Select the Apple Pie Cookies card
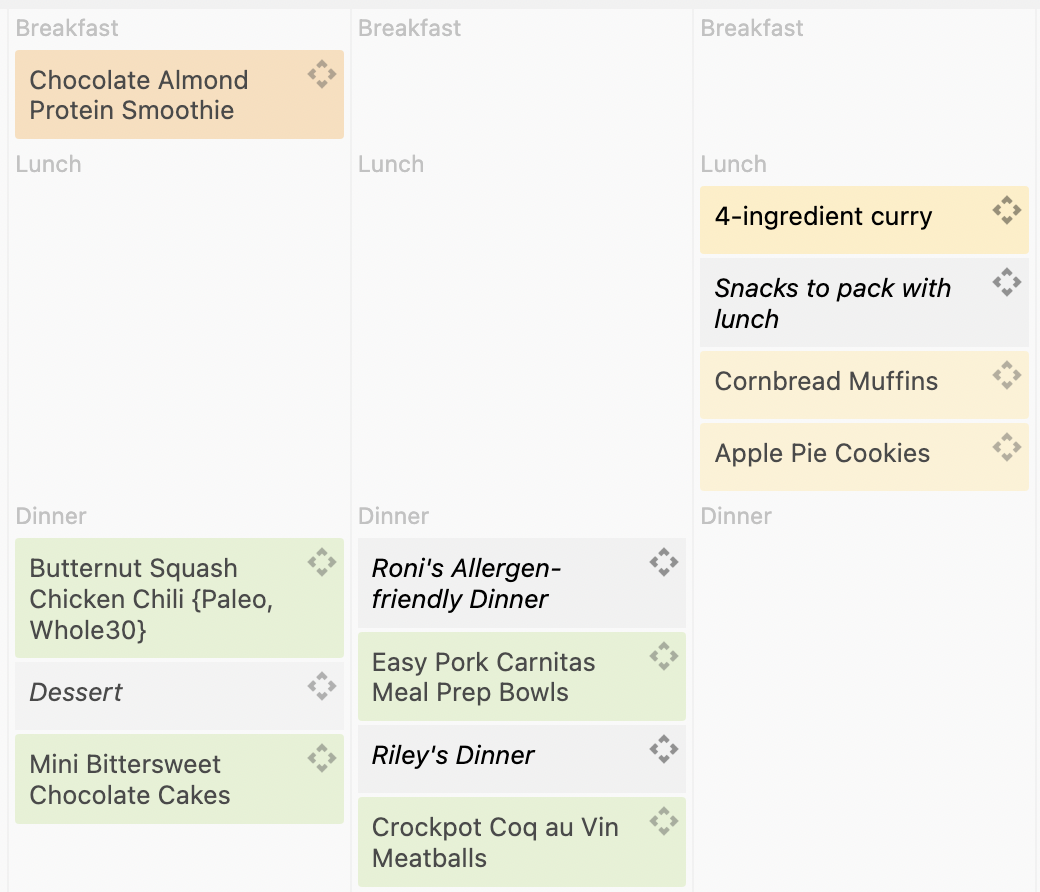 tap(822, 454)
